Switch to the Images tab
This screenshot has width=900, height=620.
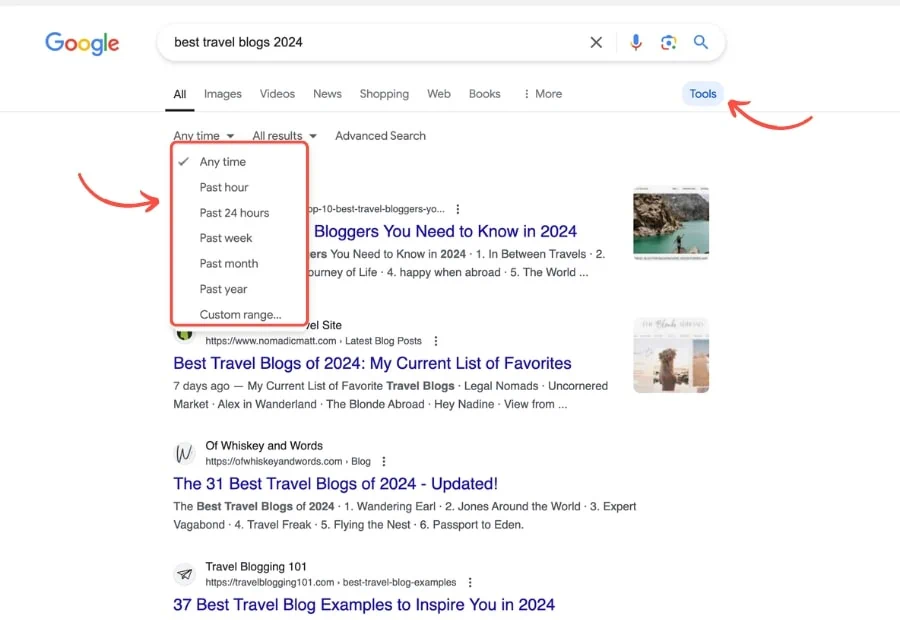click(223, 94)
